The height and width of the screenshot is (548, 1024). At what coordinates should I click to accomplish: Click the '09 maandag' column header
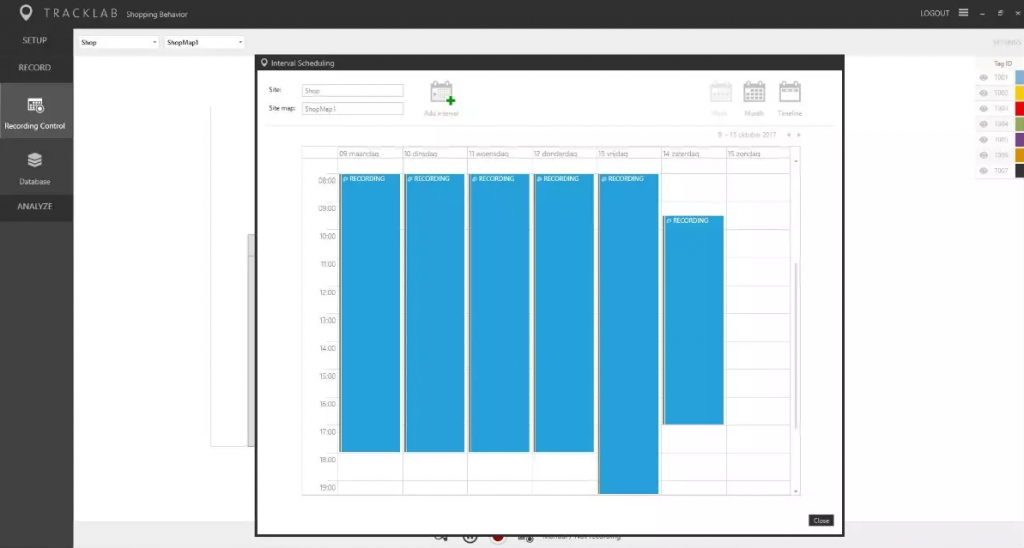coord(359,154)
